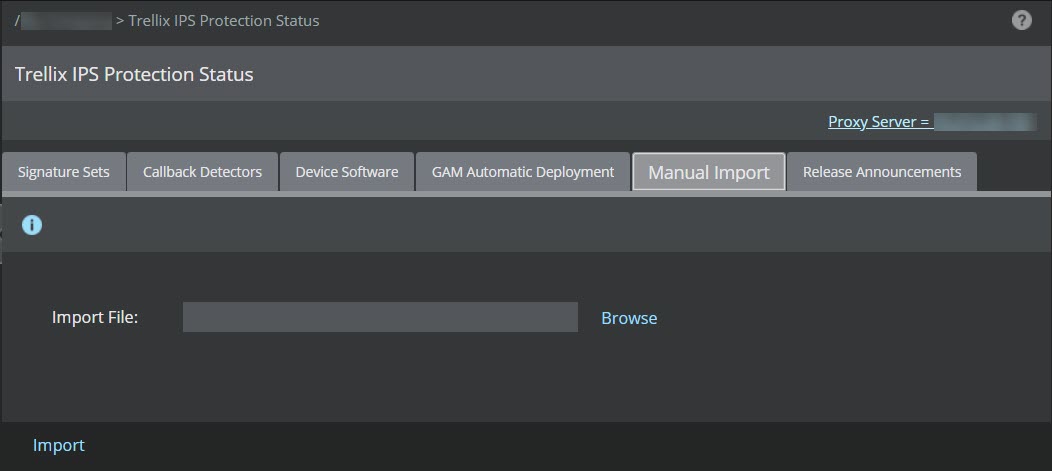Click the Import File label
1052x471 pixels.
click(95, 317)
